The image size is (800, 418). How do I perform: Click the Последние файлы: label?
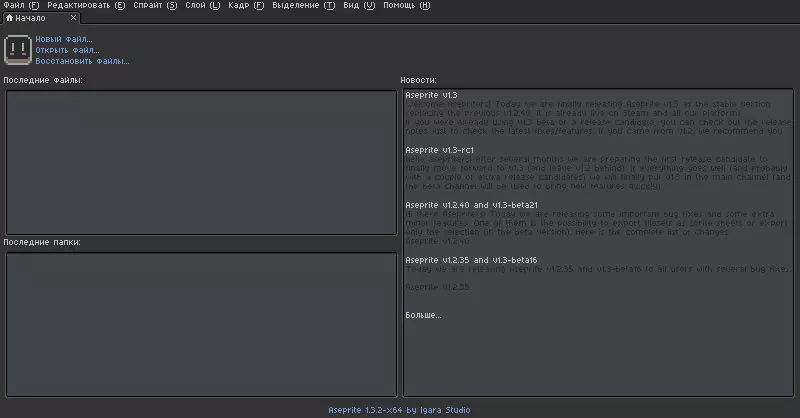[43, 80]
